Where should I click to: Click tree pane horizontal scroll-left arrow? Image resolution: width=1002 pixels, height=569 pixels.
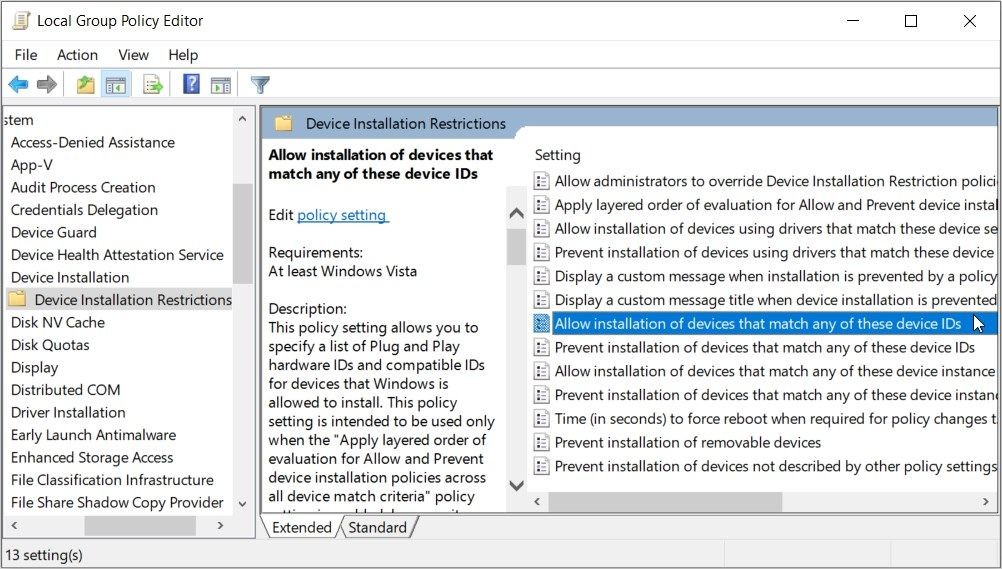tap(15, 526)
